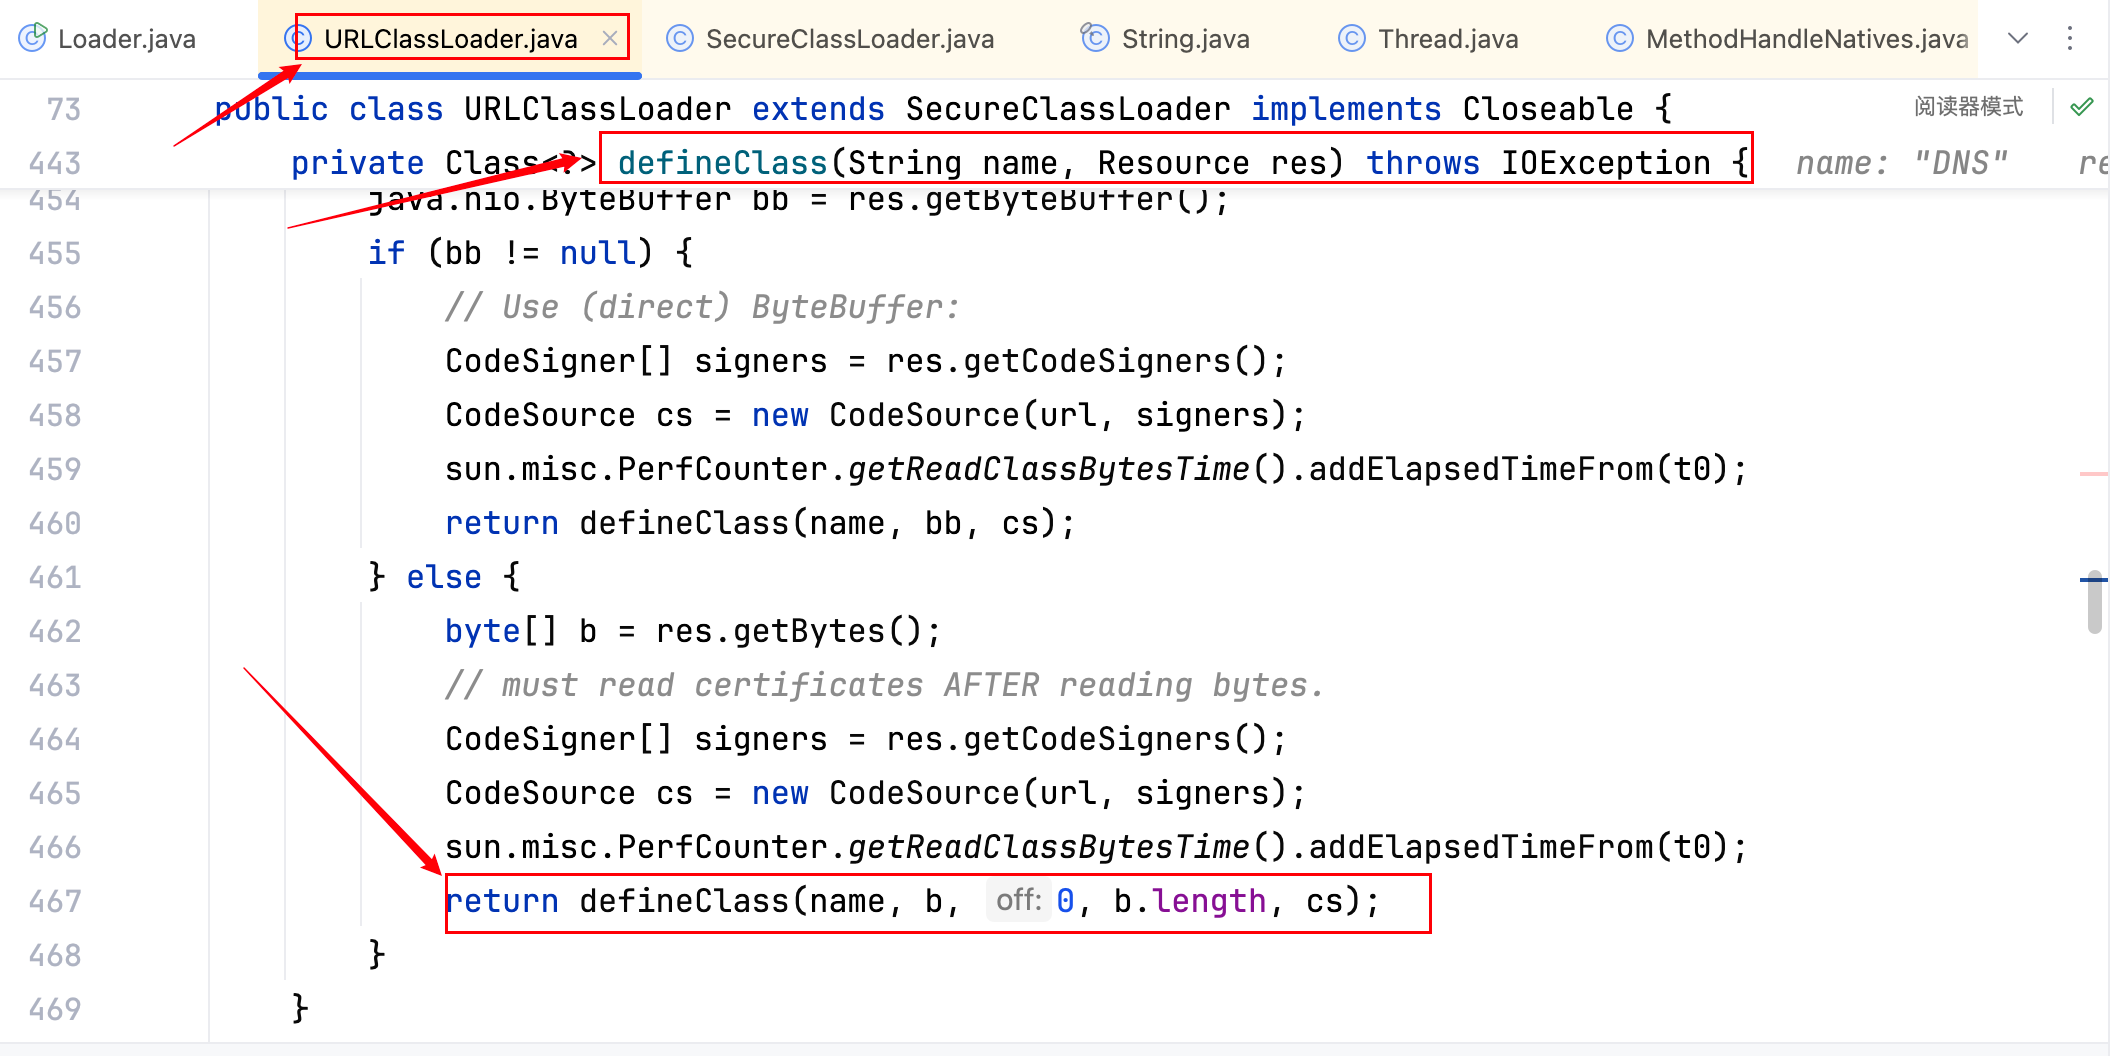The image size is (2110, 1056).
Task: Click the class icon on SecureClassLoader.java tab
Action: 680,38
